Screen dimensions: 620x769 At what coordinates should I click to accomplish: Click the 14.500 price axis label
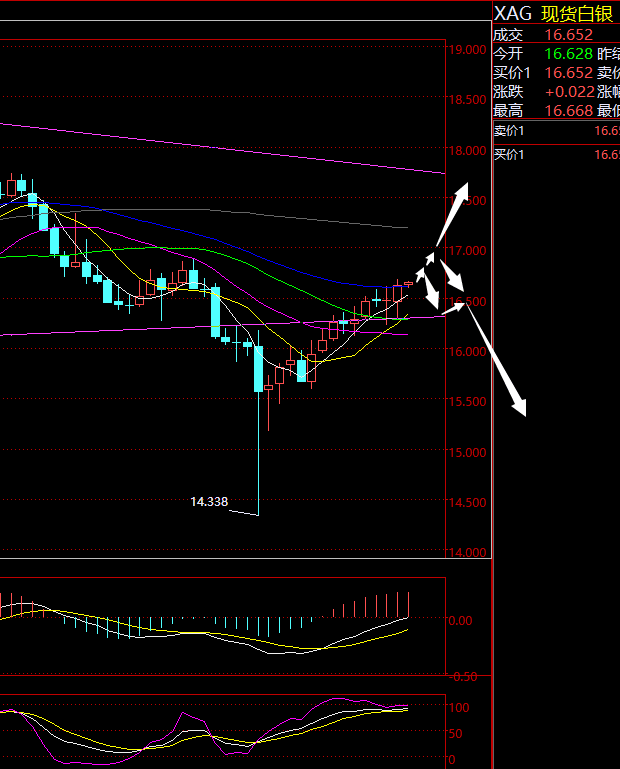coord(467,502)
